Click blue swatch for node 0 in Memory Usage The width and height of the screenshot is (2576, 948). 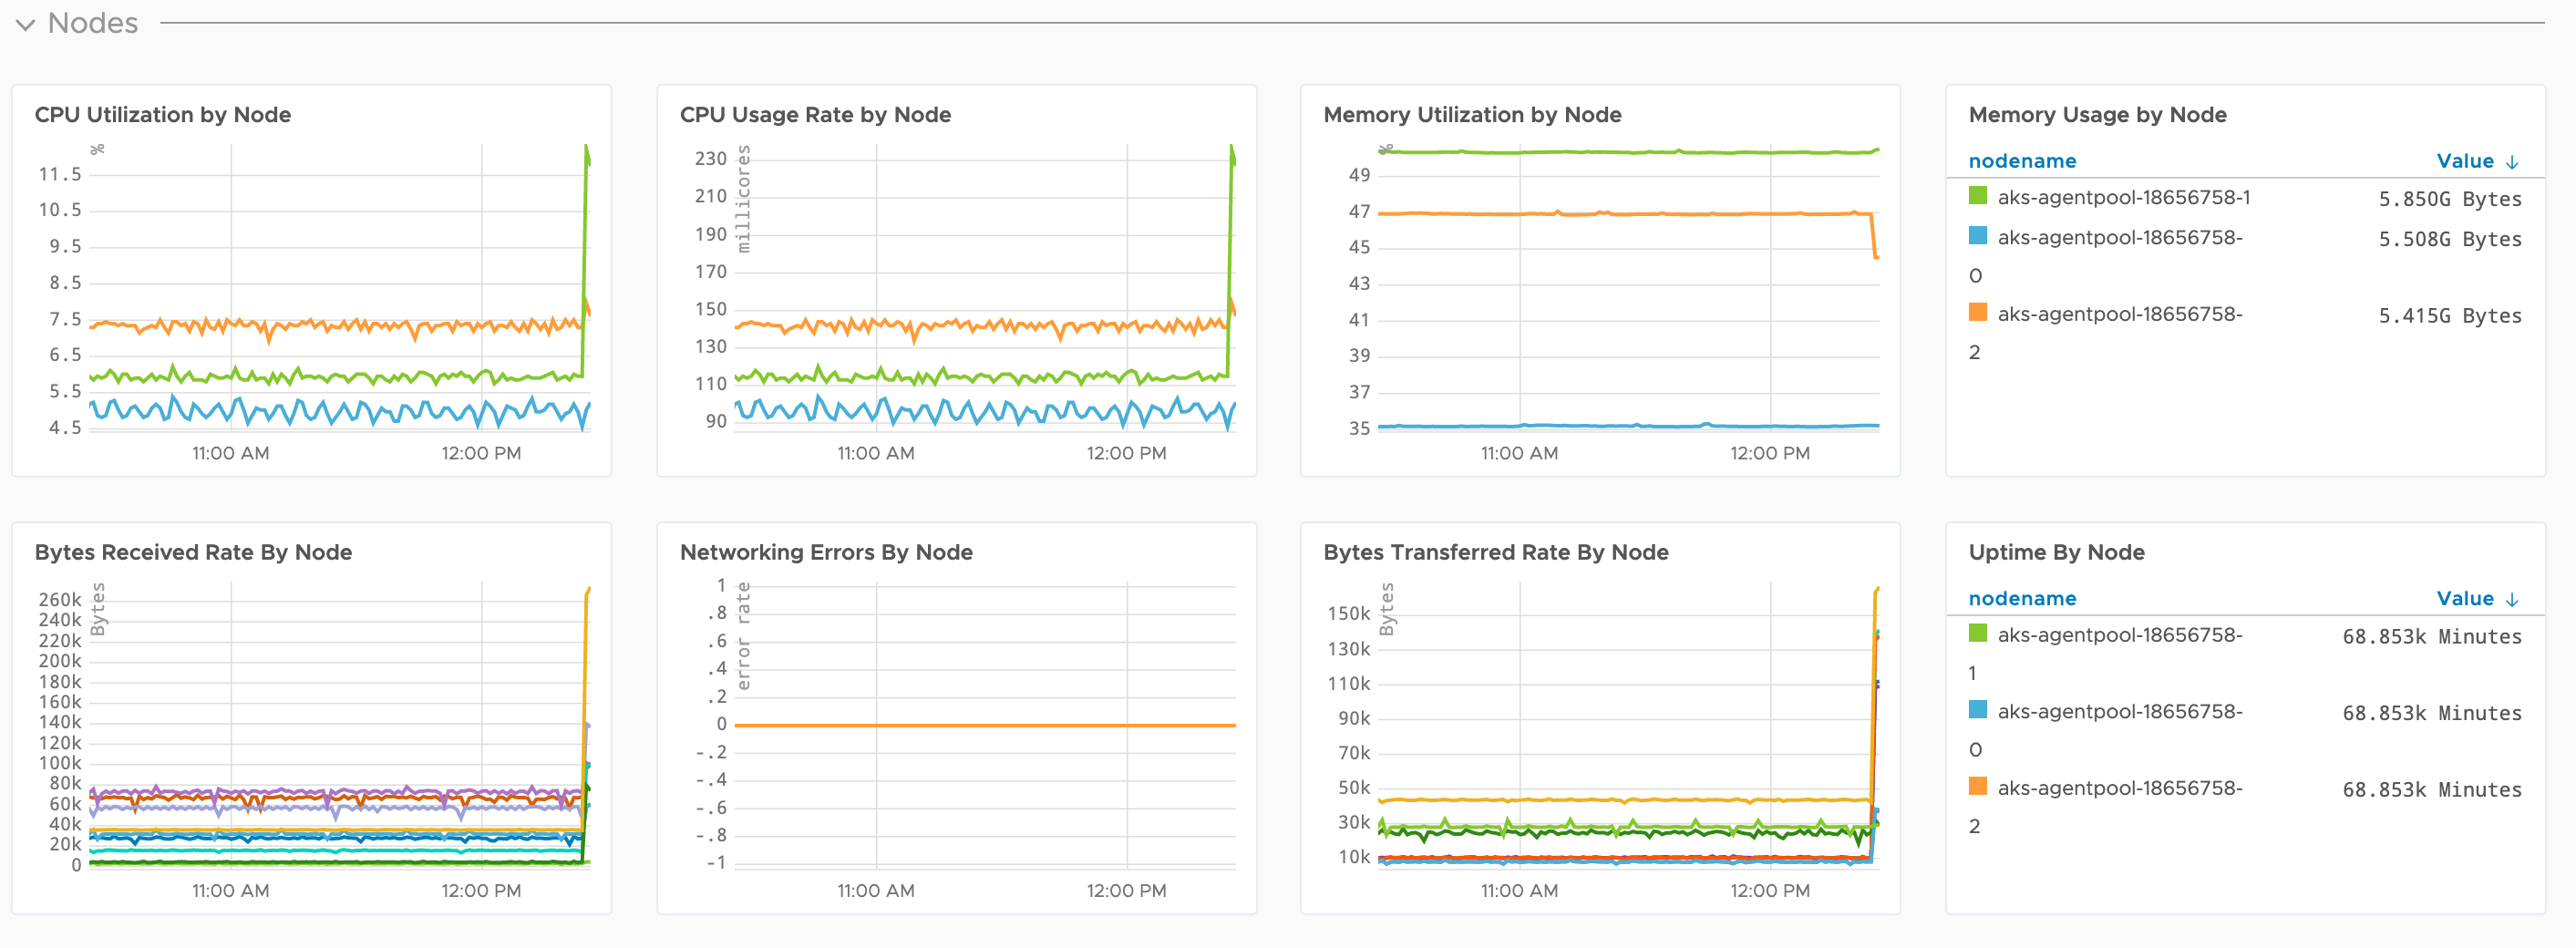point(1977,236)
